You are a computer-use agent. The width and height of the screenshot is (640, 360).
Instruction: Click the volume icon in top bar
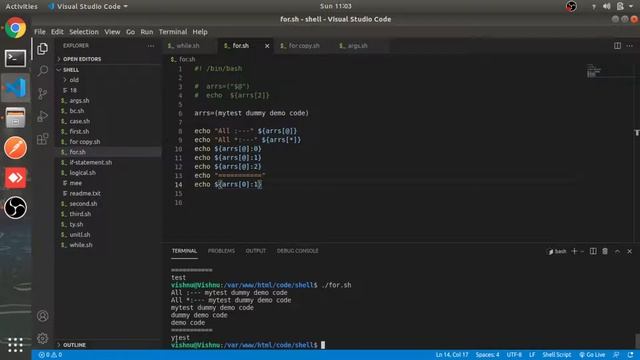pos(607,6)
